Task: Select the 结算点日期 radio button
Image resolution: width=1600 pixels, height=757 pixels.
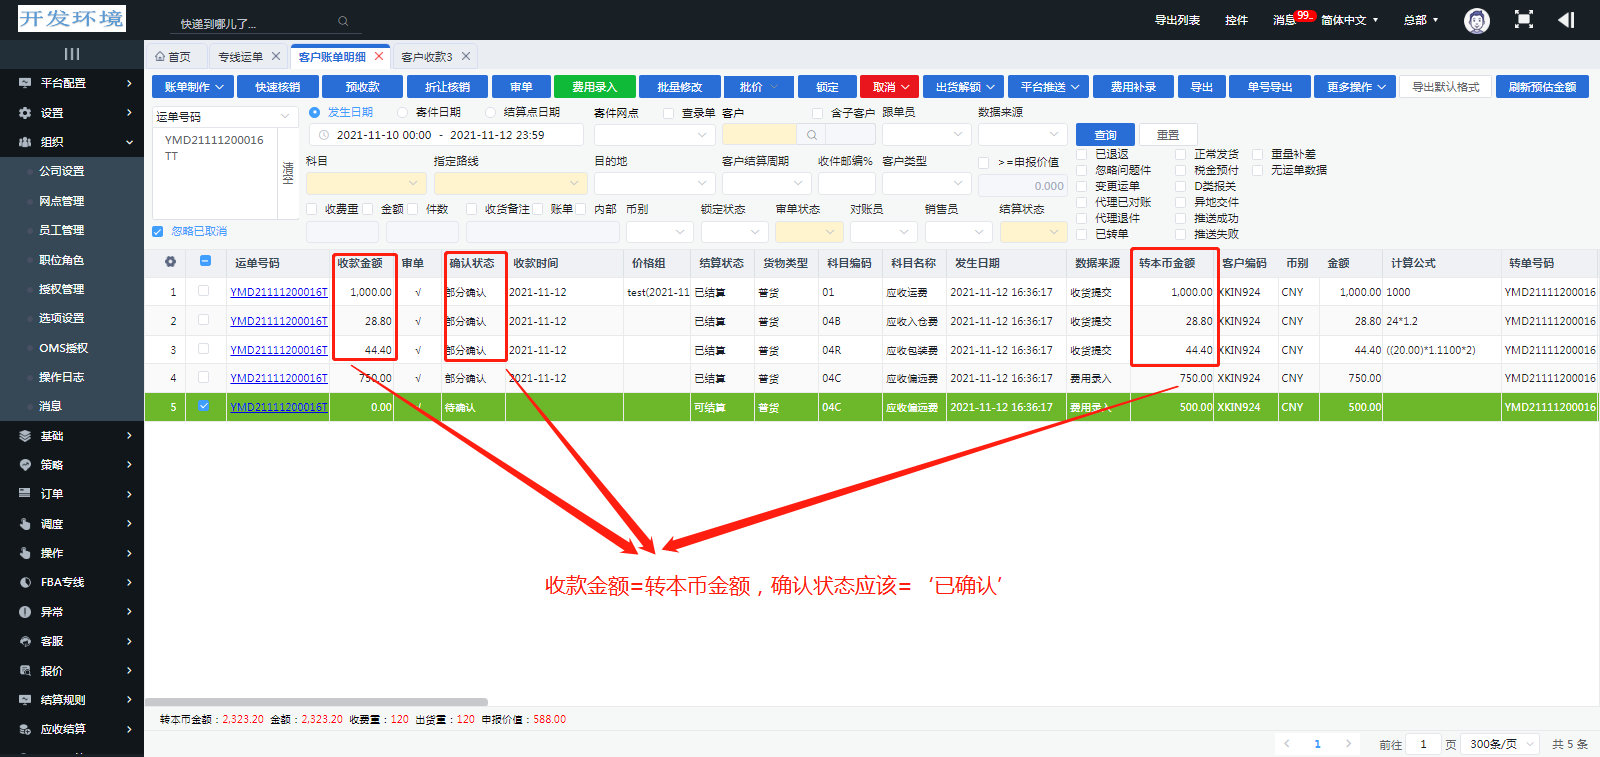Action: pyautogui.click(x=490, y=112)
